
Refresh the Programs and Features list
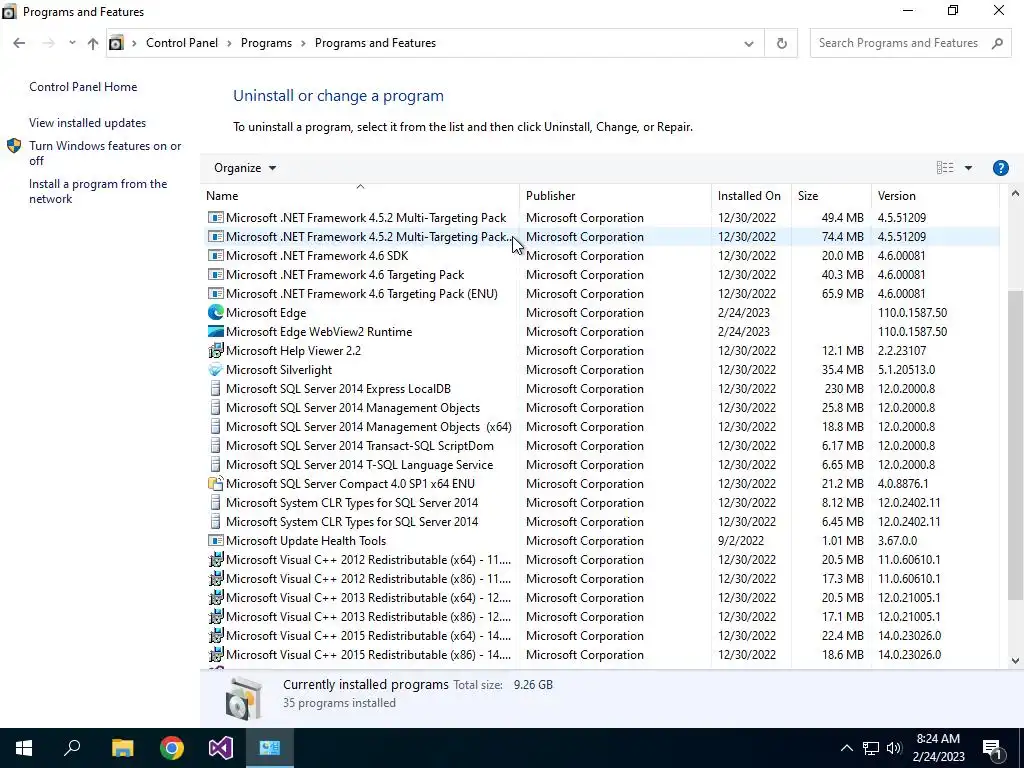[781, 44]
